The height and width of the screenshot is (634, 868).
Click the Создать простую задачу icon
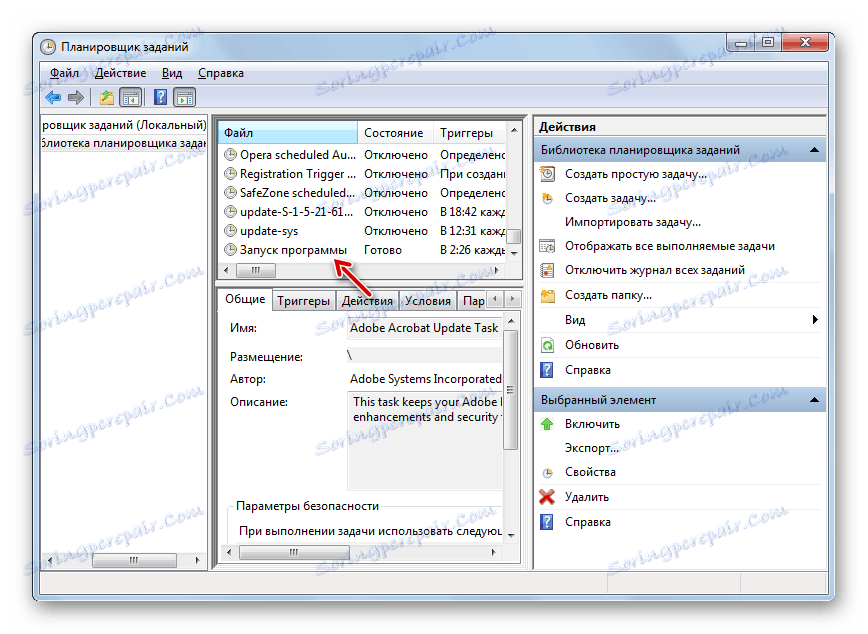pos(547,174)
